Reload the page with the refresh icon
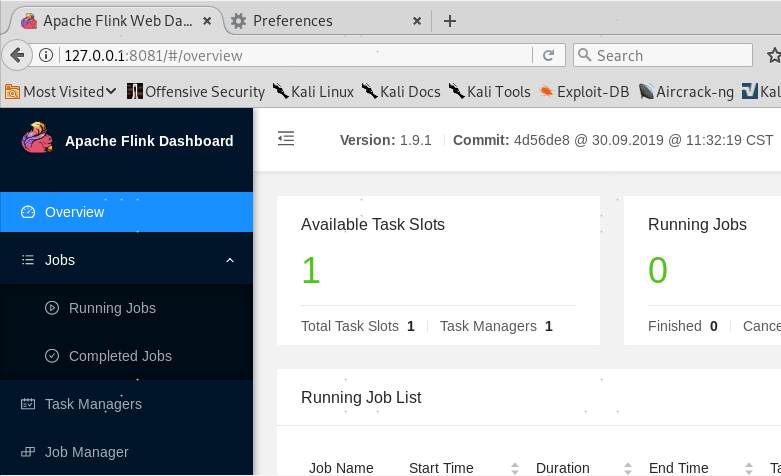 [548, 55]
